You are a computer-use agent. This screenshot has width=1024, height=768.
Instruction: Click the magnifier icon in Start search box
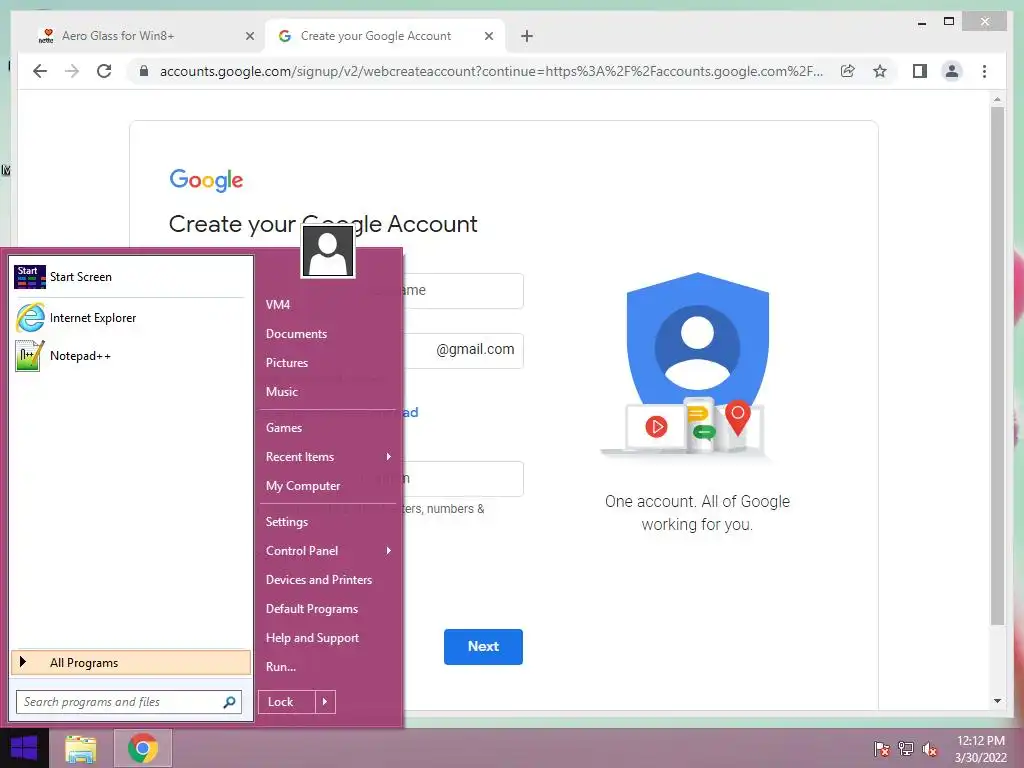coord(229,702)
